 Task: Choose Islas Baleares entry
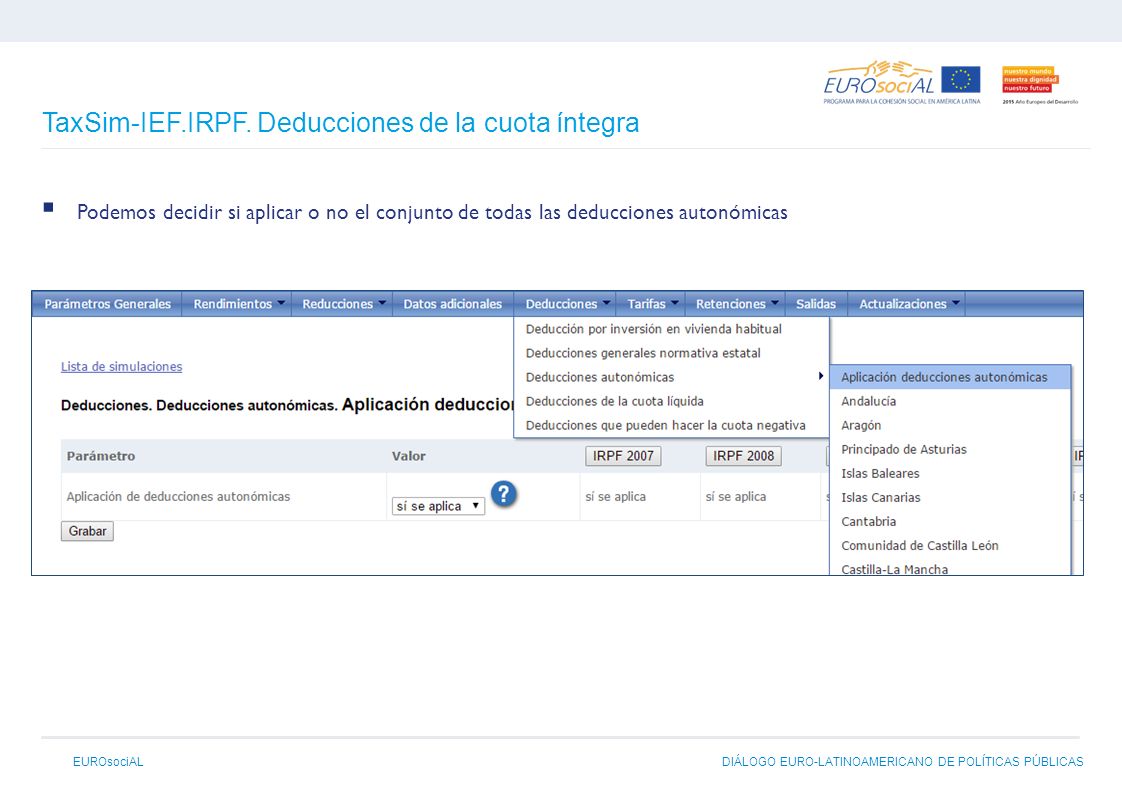[950, 474]
